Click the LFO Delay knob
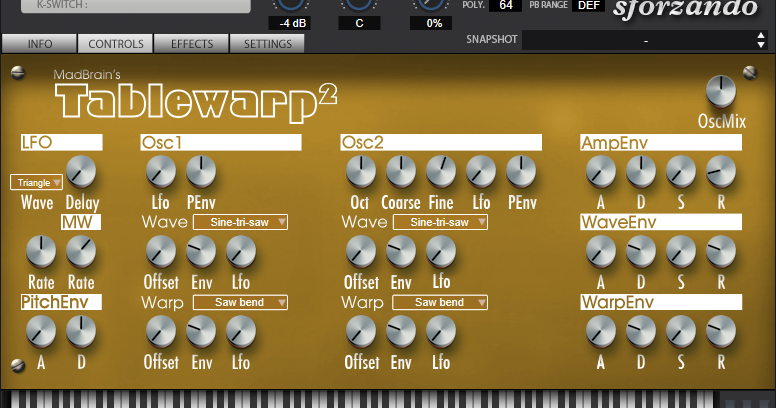This screenshot has height=408, width=776. [81, 171]
